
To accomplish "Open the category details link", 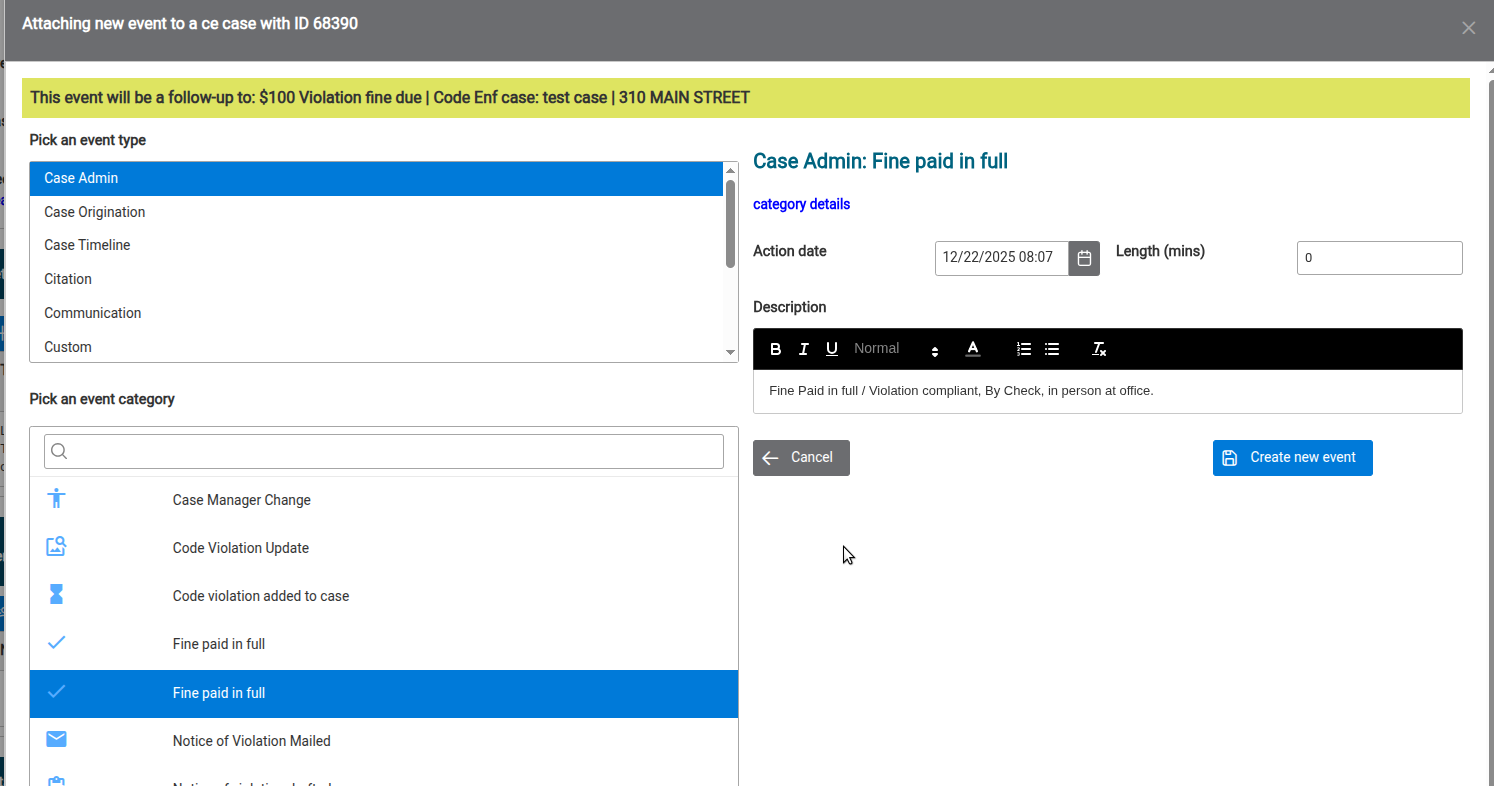I will (x=801, y=204).
